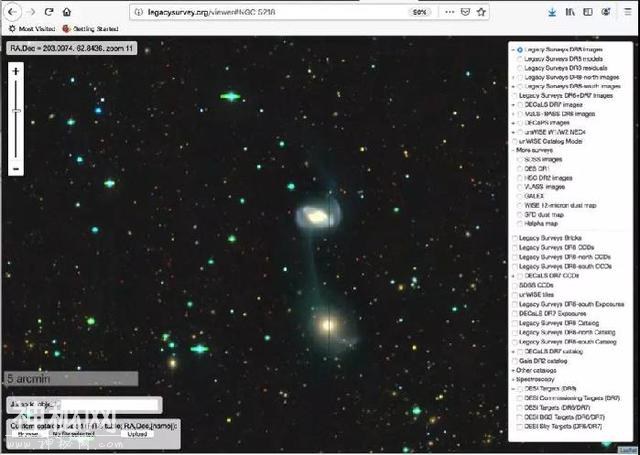Enable the Legacy Surveys Bricks checkbox
The height and width of the screenshot is (455, 640).
coord(514,239)
